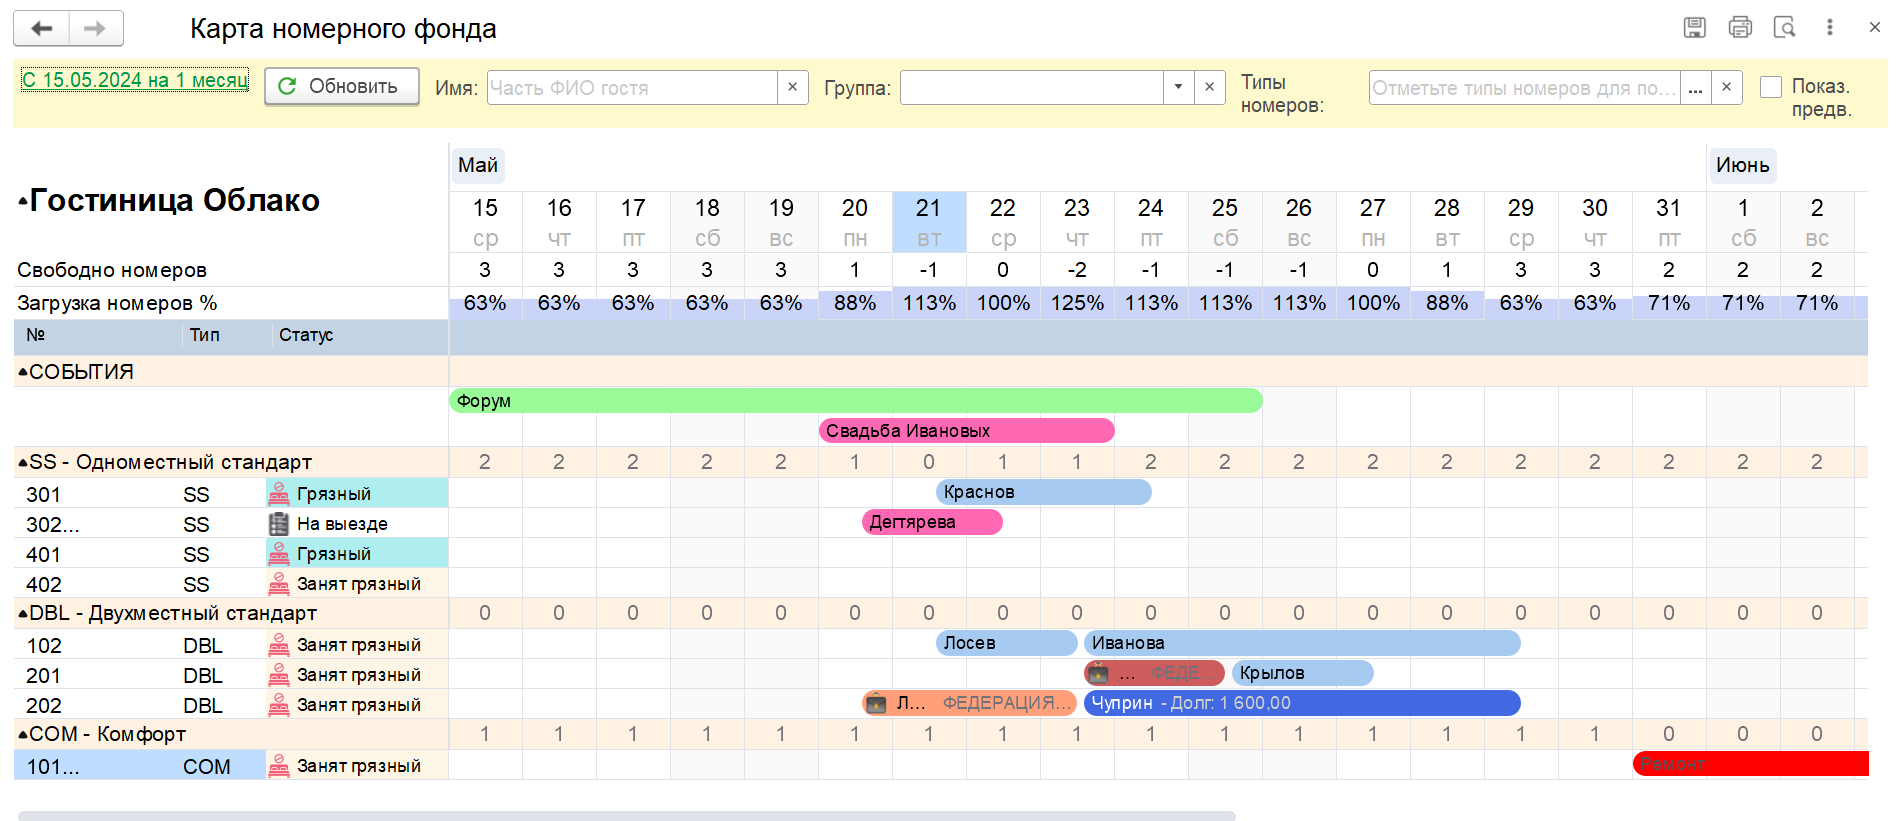Click the save diskette icon

coord(1694,28)
